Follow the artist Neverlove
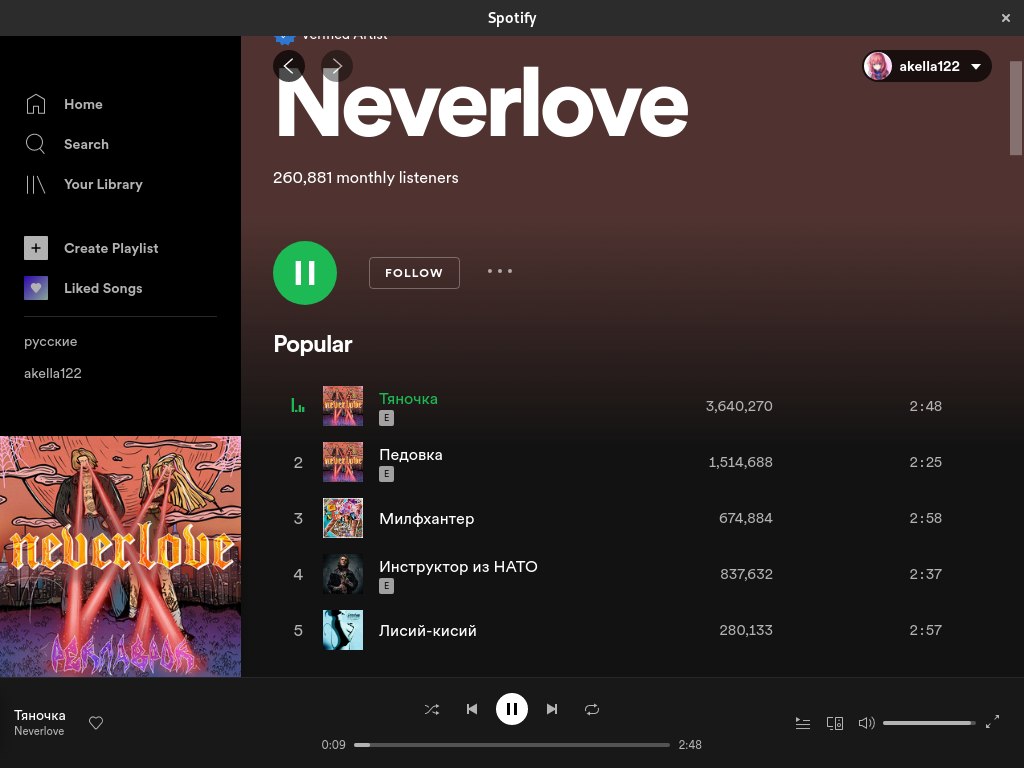 [x=414, y=273]
